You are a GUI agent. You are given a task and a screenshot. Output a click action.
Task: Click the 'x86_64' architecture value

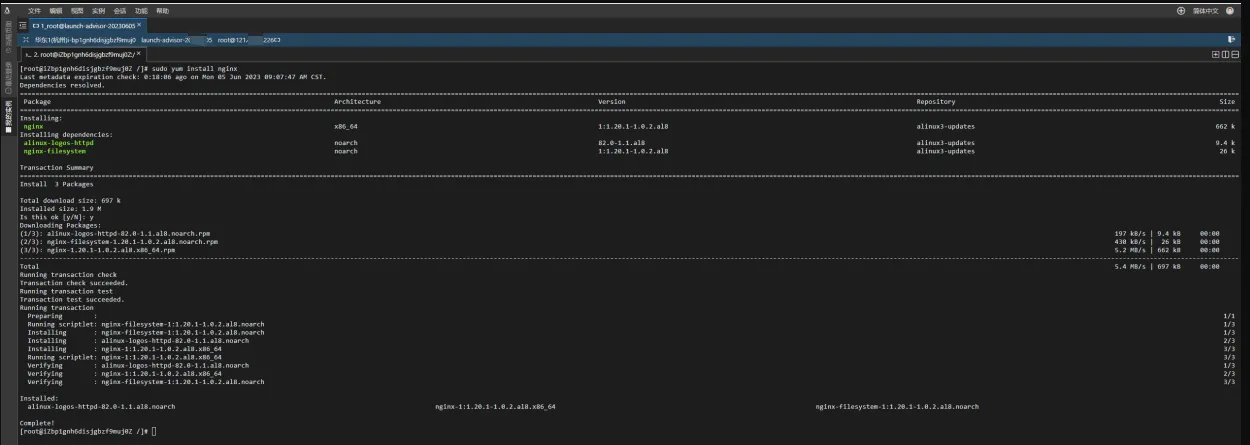click(346, 126)
